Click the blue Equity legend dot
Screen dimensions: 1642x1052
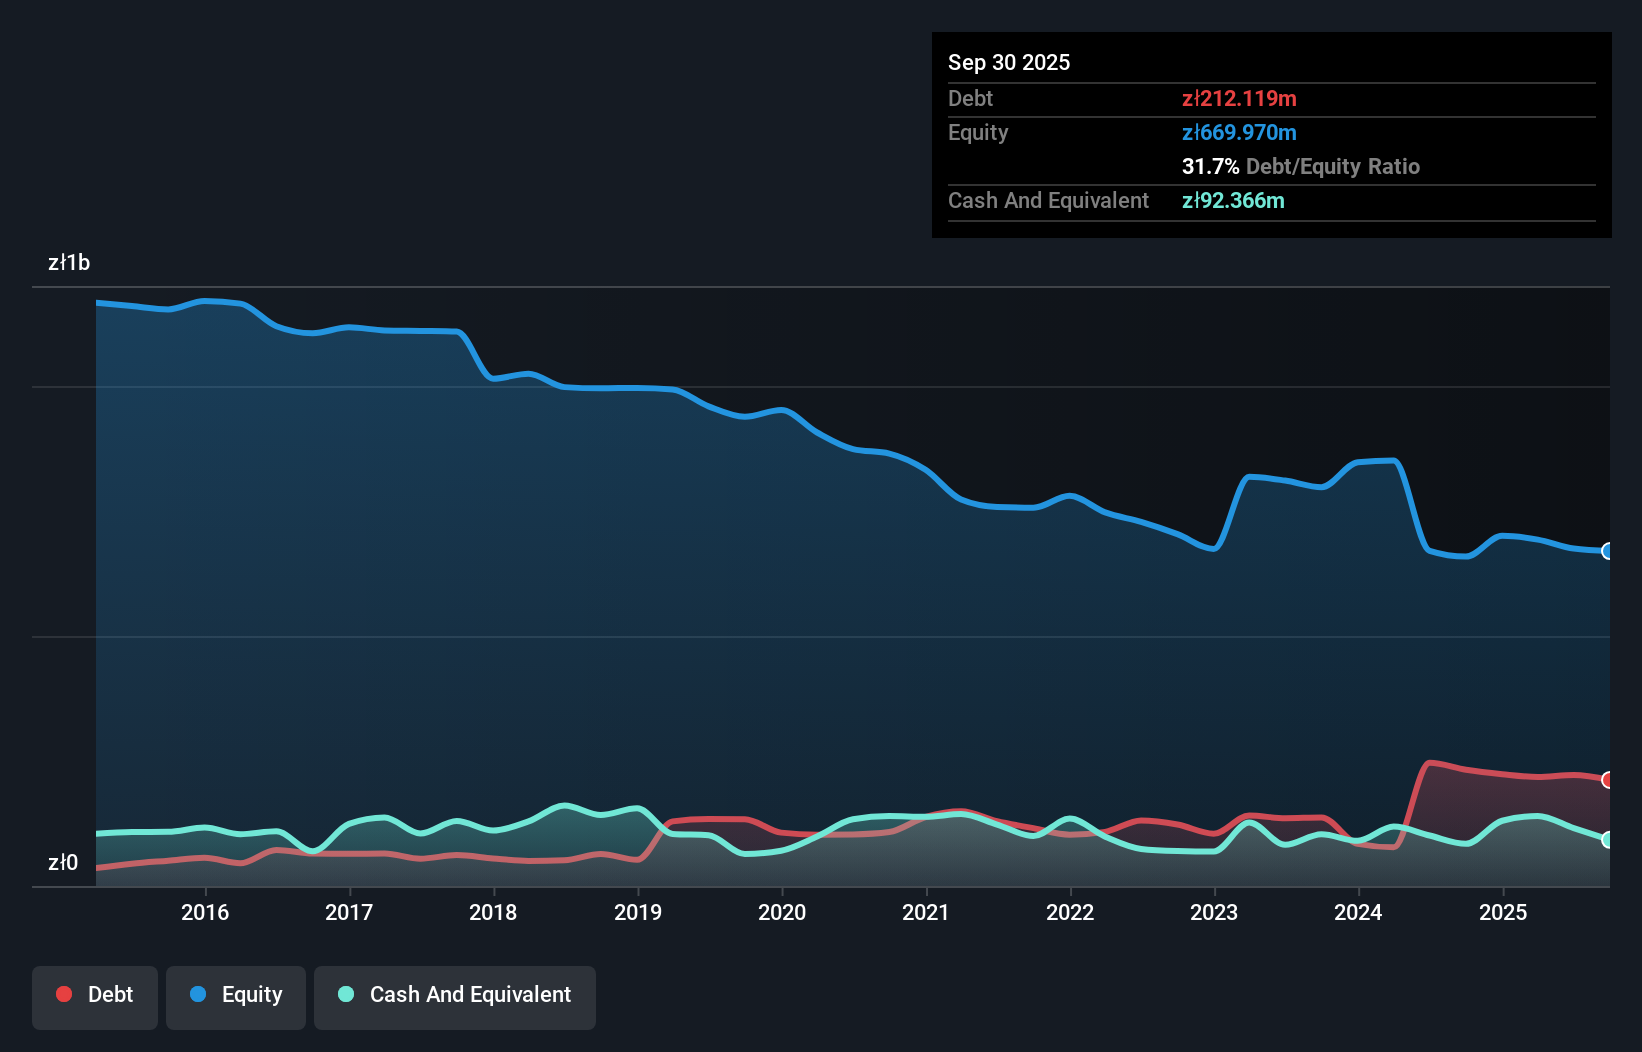198,994
